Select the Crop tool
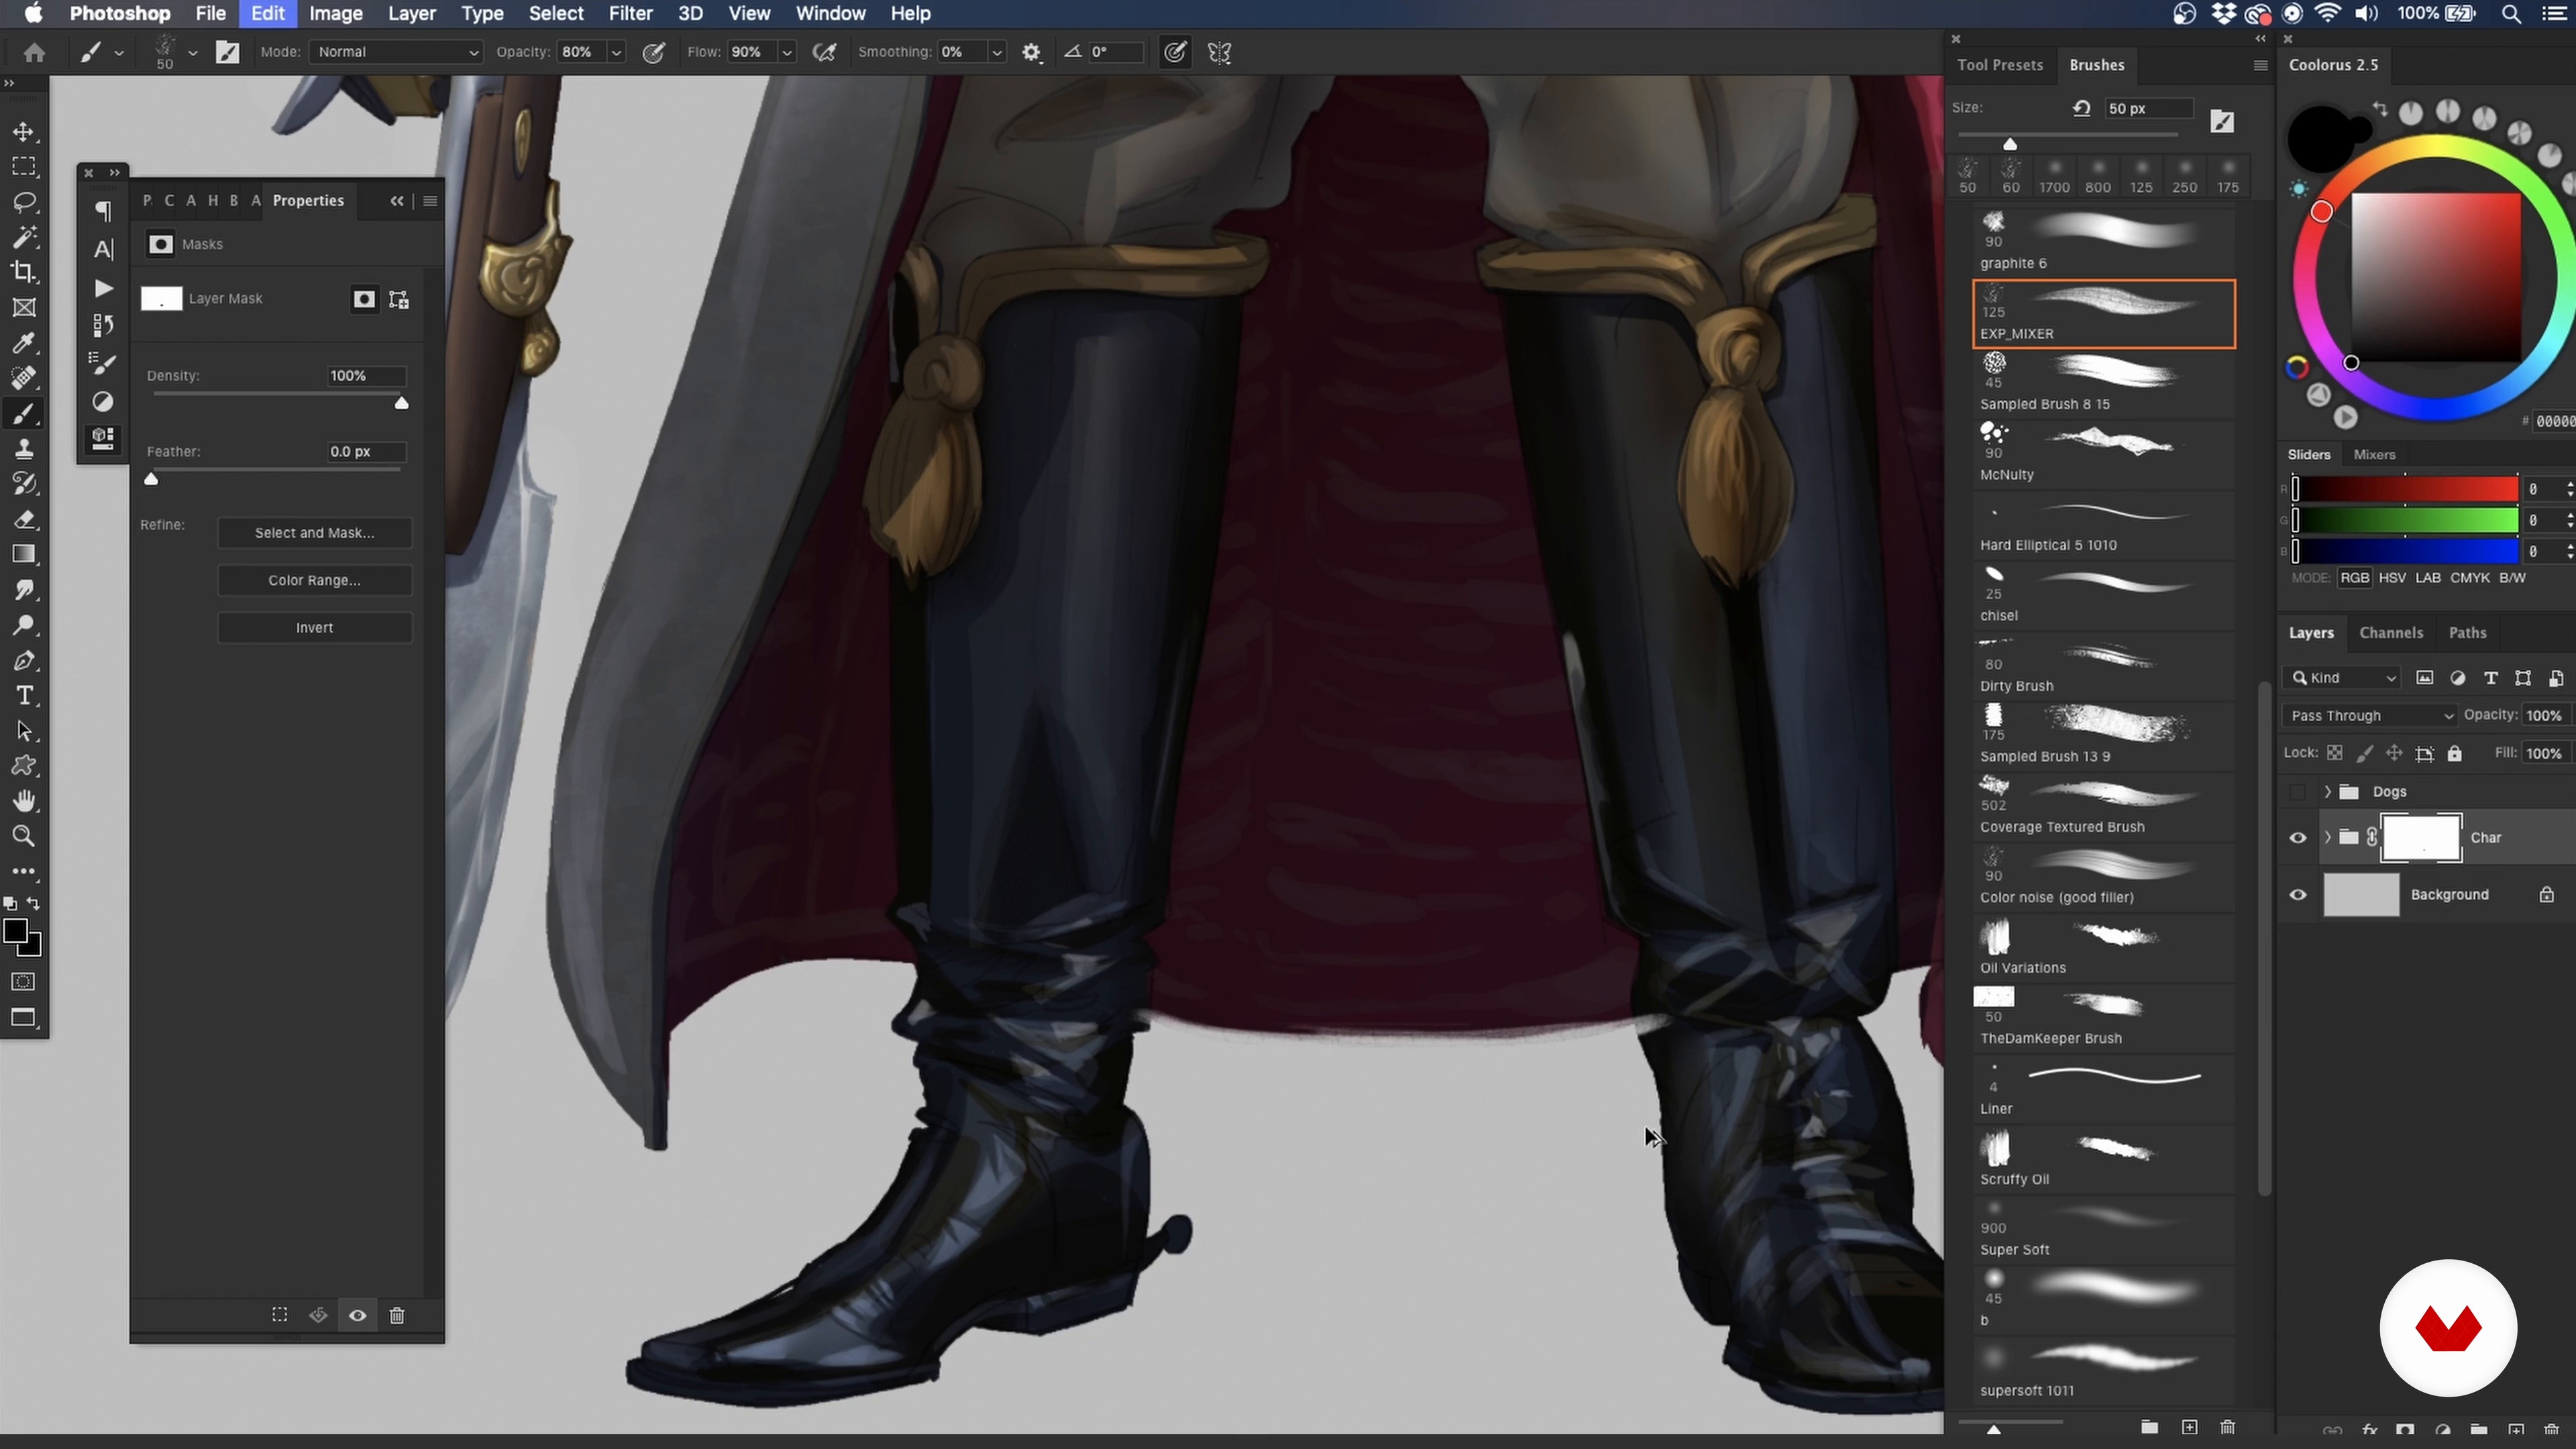Screen dimensions: 2576x1449 coord(24,272)
